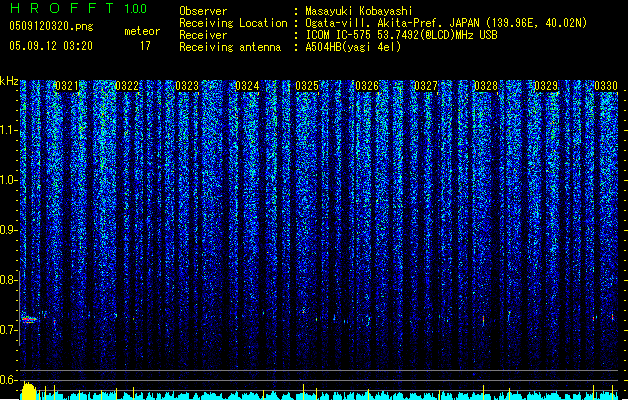Click the 0327 time marker
This screenshot has width=629, height=400.
point(426,86)
